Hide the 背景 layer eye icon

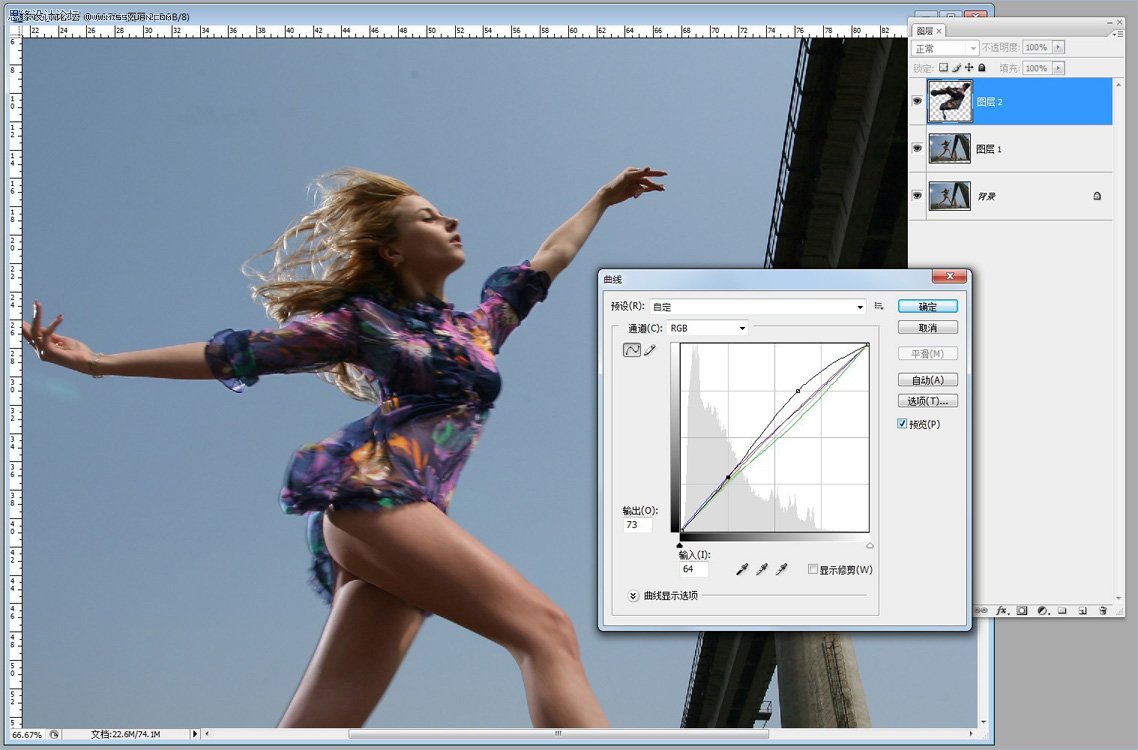pyautogui.click(x=917, y=196)
